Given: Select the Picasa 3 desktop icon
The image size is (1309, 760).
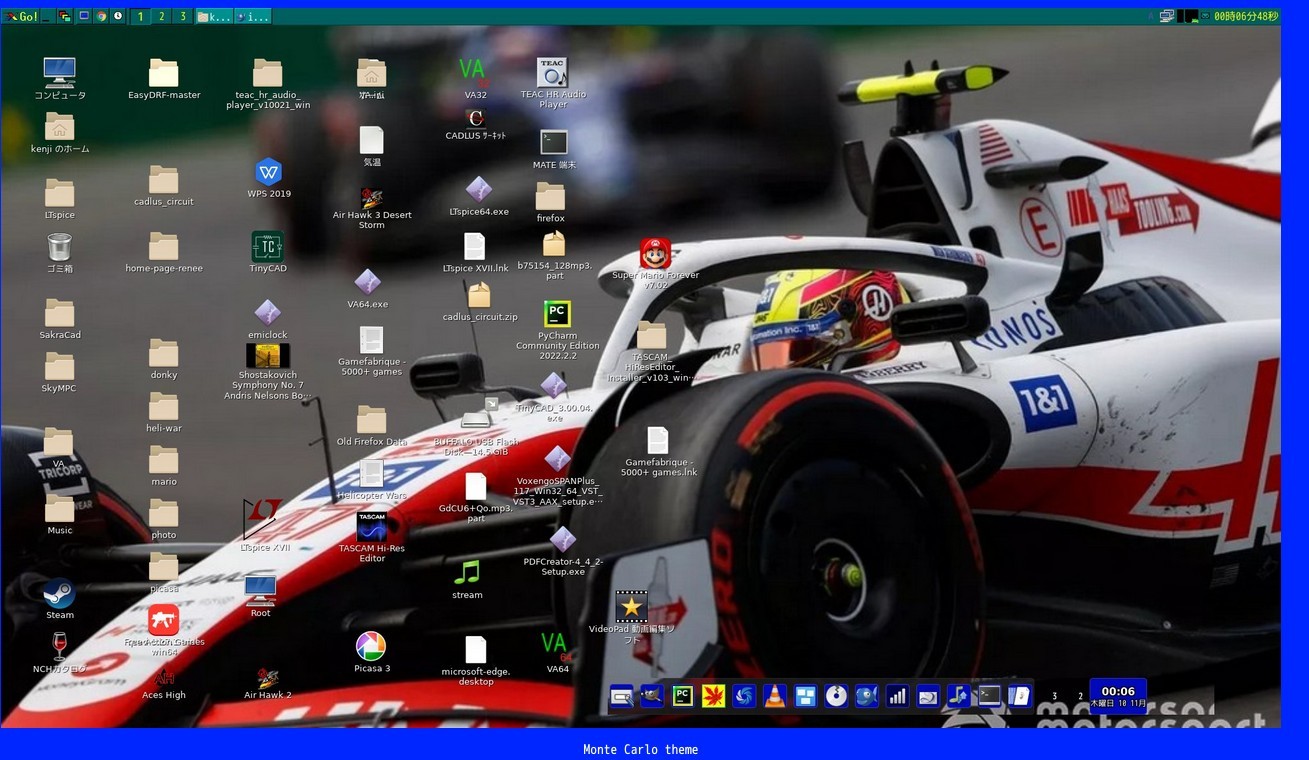Looking at the screenshot, I should (371, 646).
